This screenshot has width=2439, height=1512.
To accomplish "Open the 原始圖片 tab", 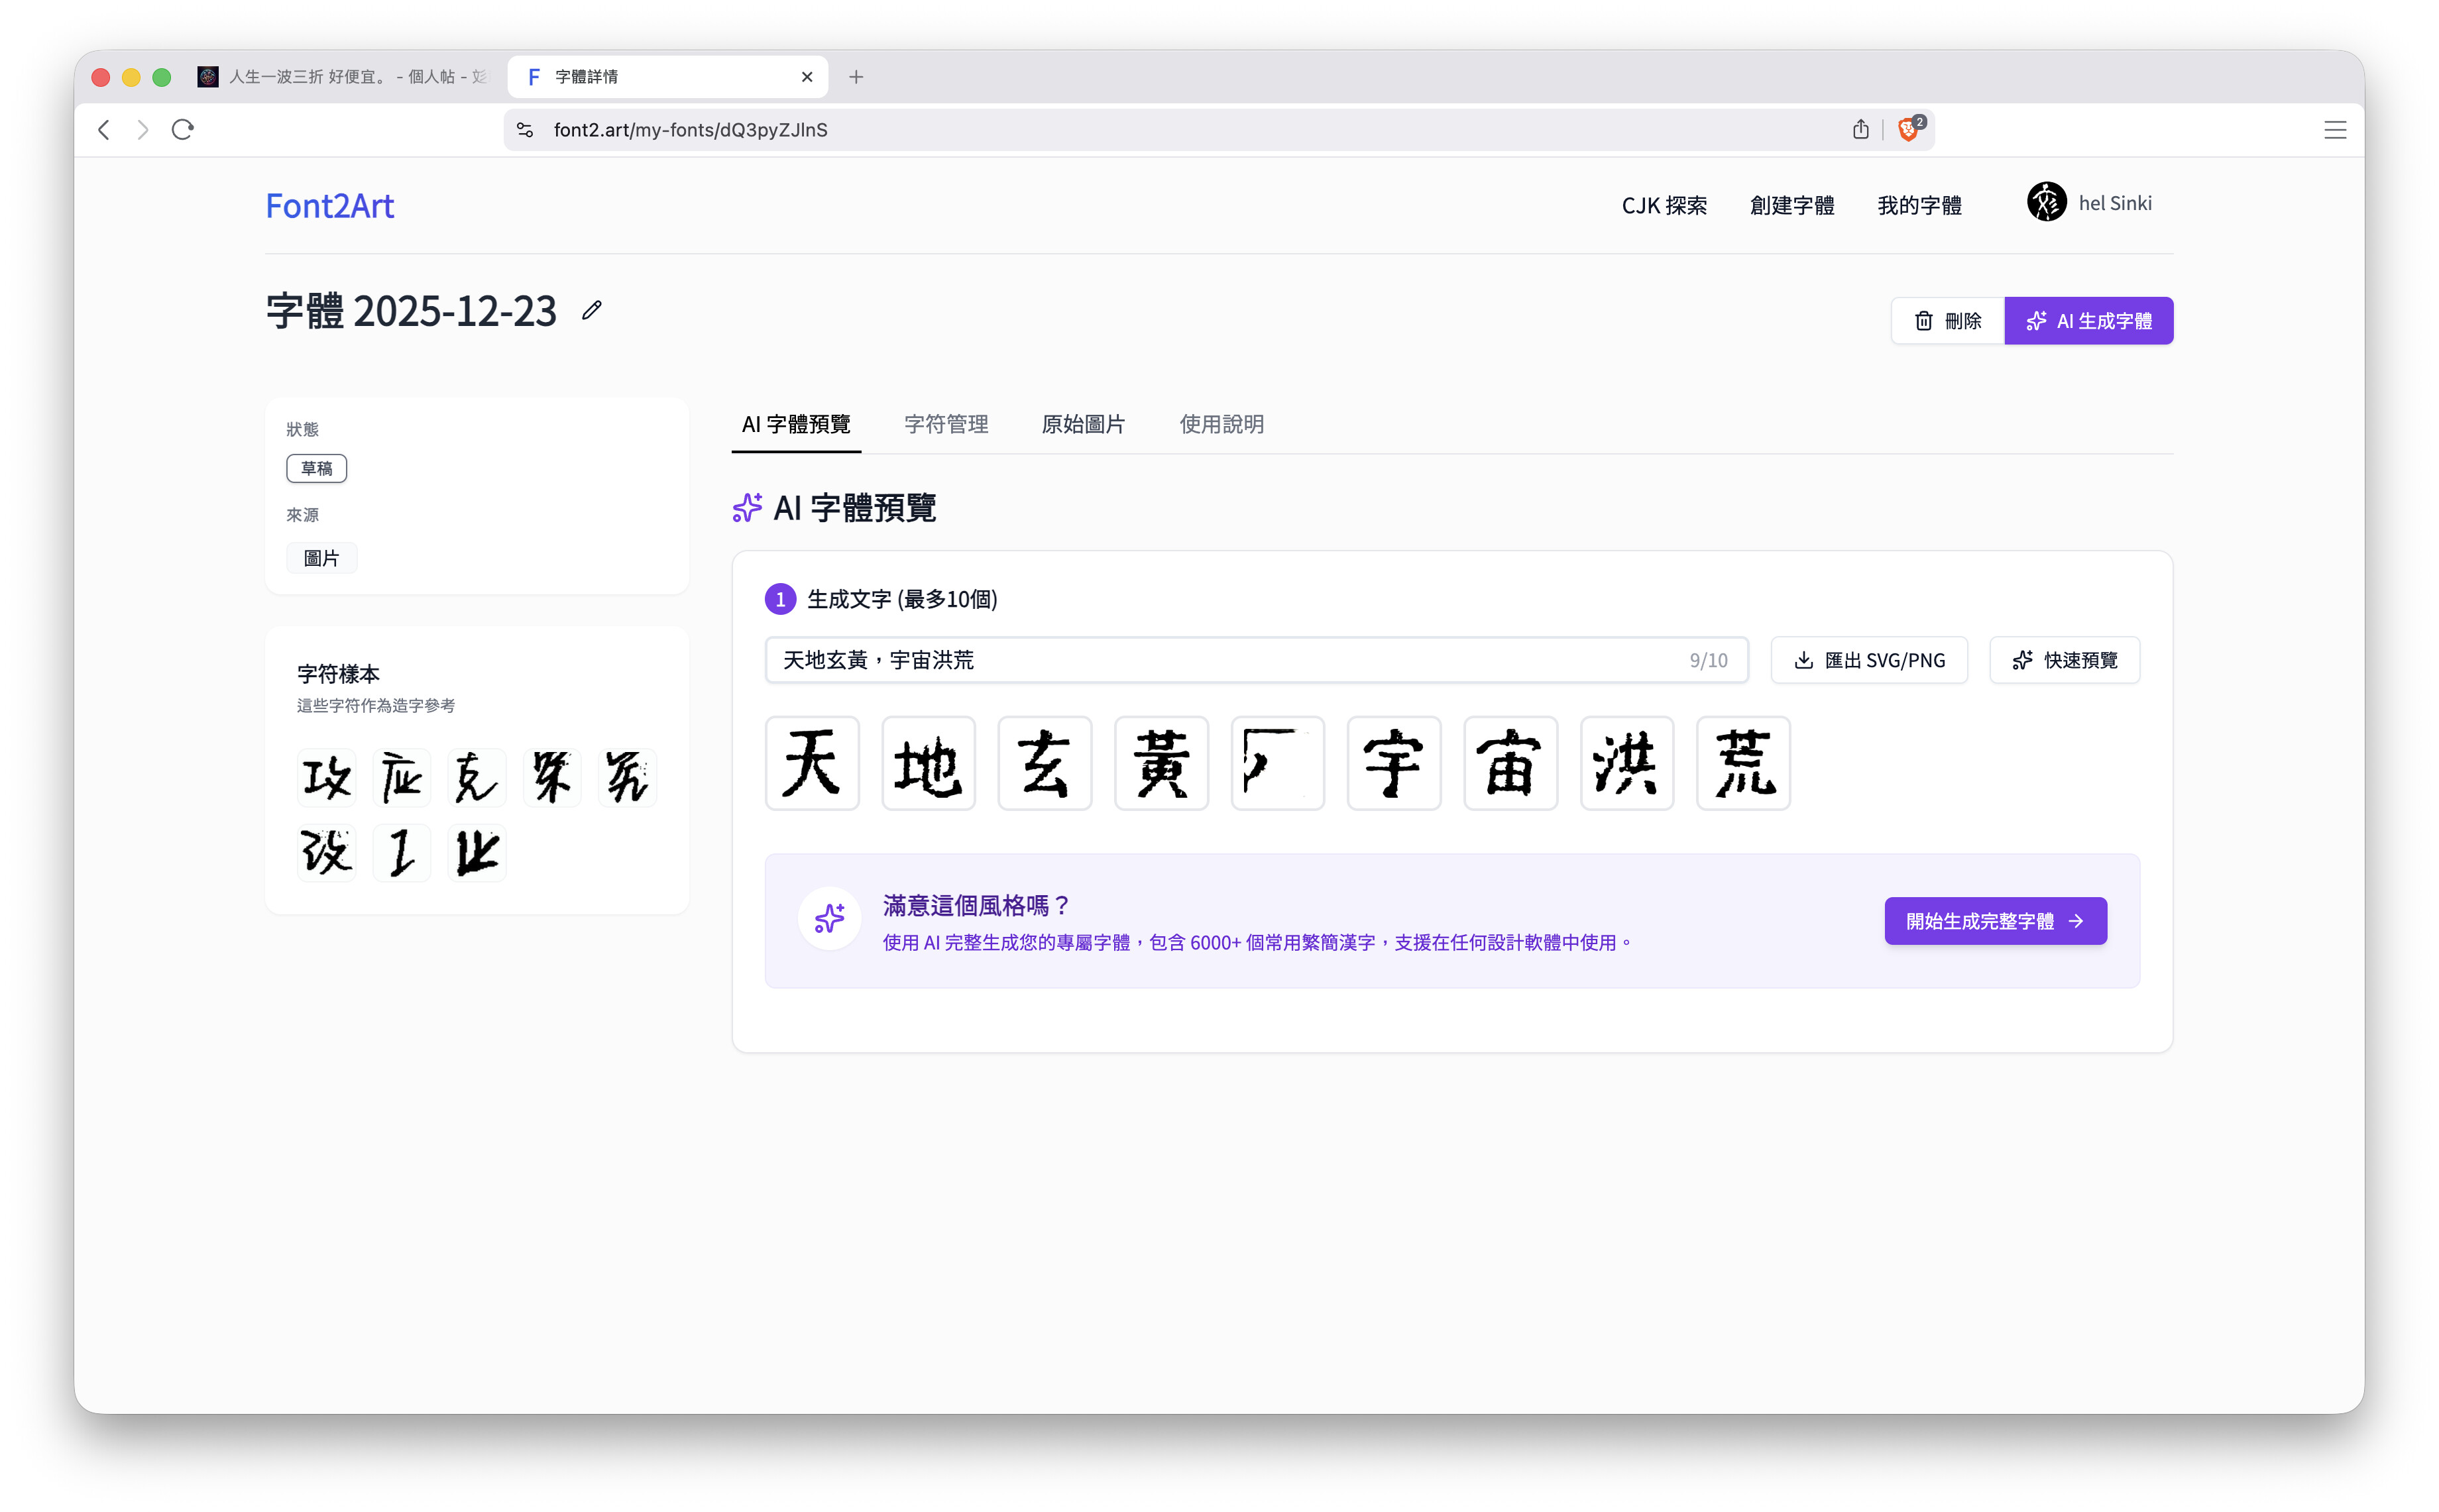I will (x=1083, y=424).
